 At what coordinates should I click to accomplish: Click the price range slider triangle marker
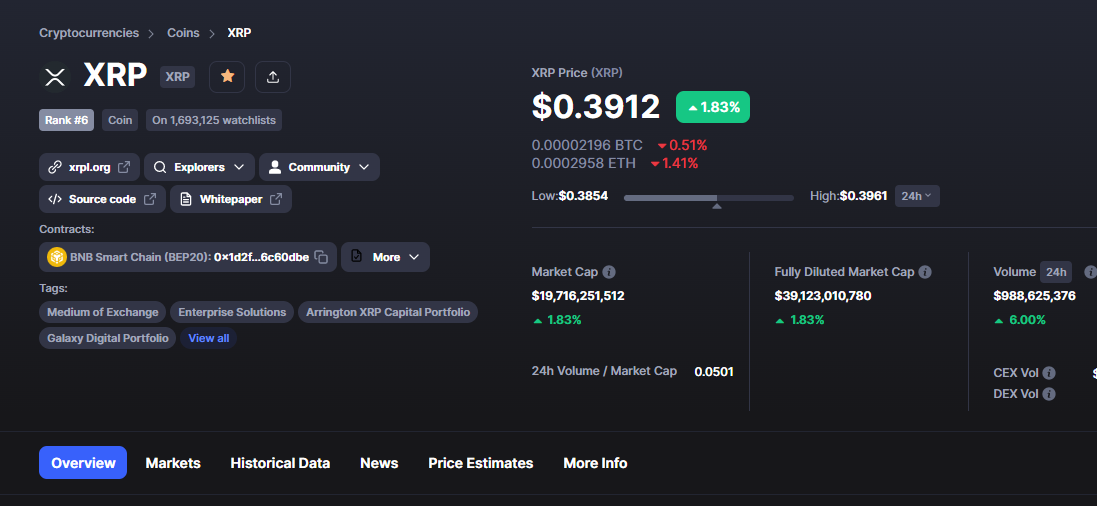[x=716, y=206]
